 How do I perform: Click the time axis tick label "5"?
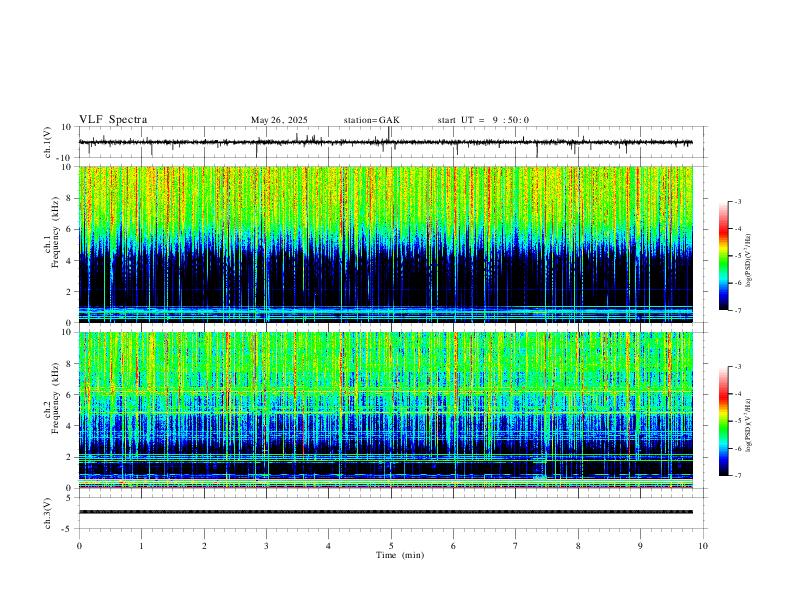point(391,546)
